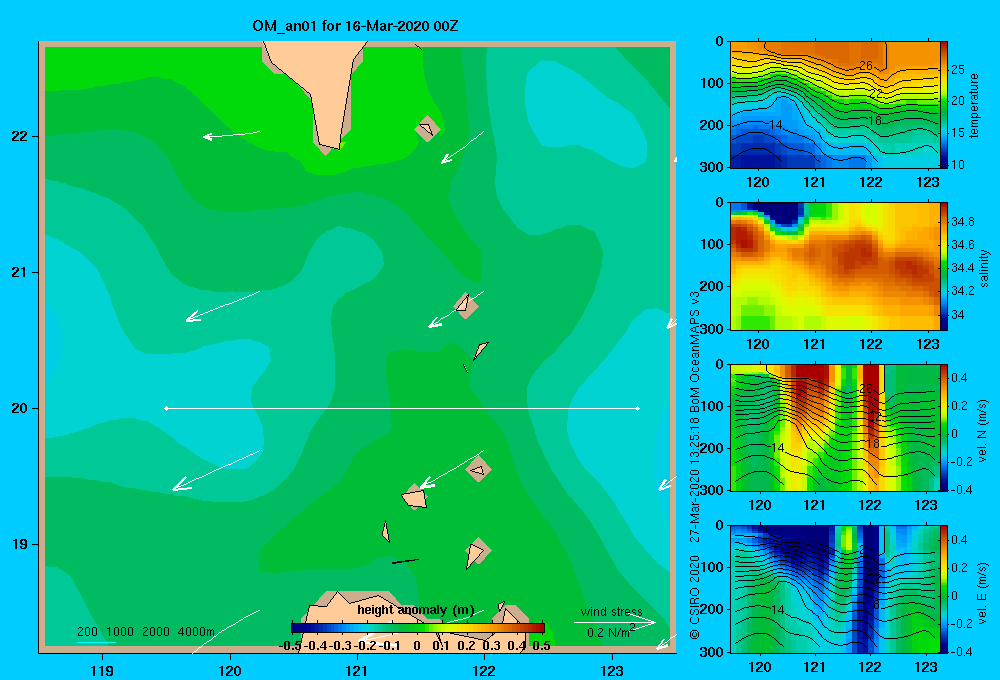The height and width of the screenshot is (680, 1000).
Task: Click latitude label 22 on the main map
Action: click(20, 136)
